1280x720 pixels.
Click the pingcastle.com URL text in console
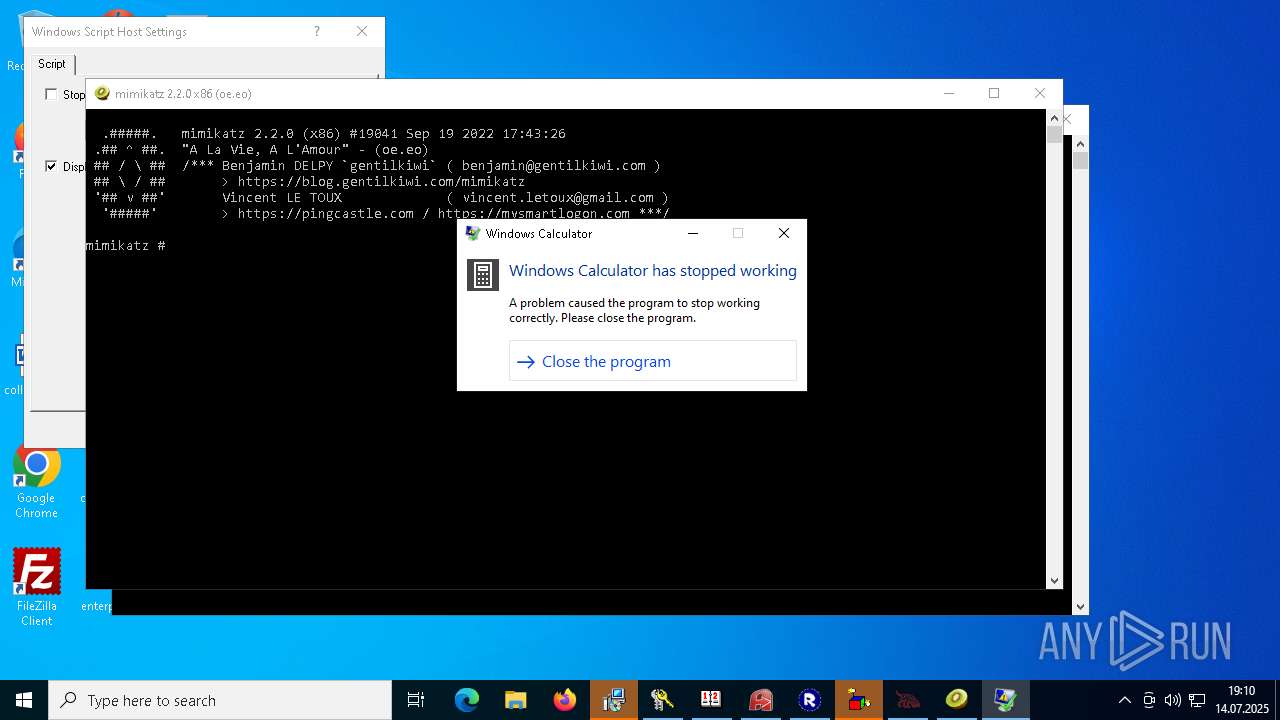pyautogui.click(x=325, y=213)
